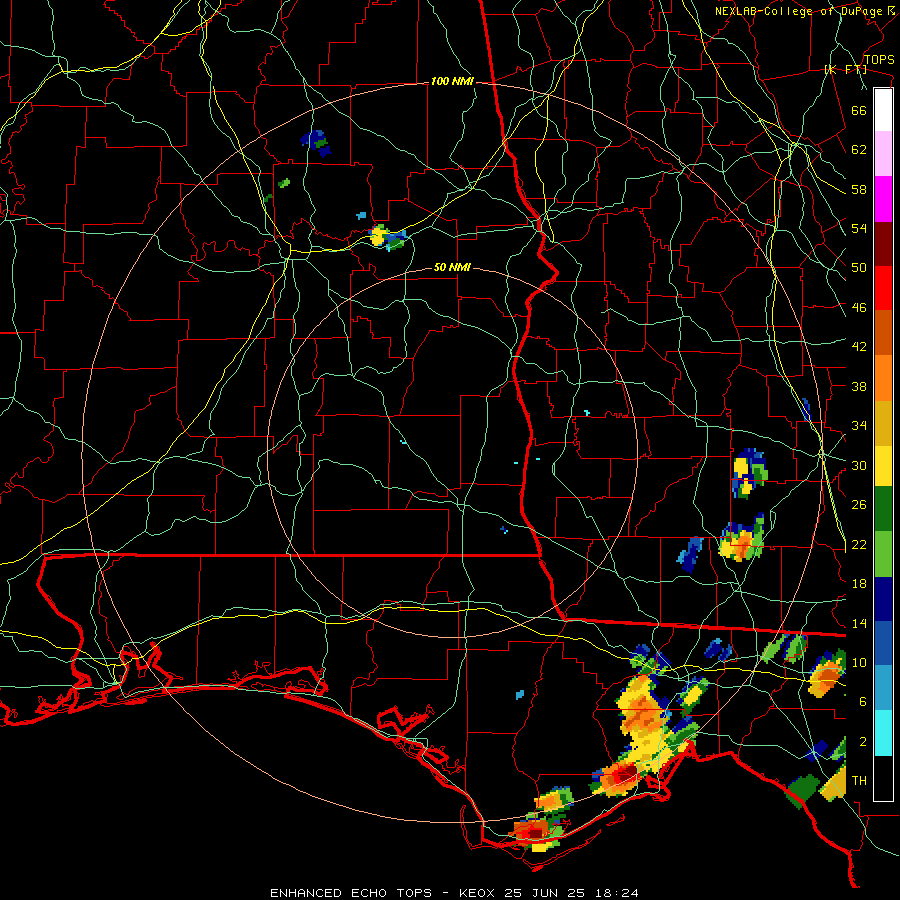
Task: Click the 38 legend value
Action: tap(859, 386)
